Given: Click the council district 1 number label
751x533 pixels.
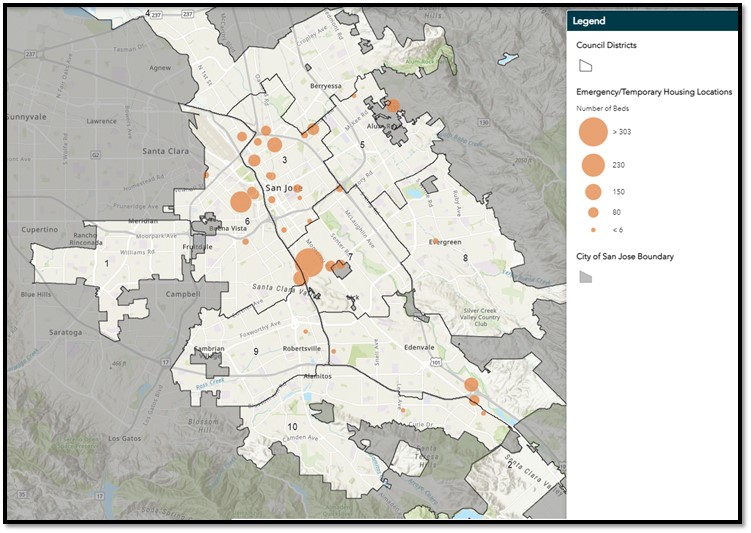Looking at the screenshot, I should (x=106, y=263).
